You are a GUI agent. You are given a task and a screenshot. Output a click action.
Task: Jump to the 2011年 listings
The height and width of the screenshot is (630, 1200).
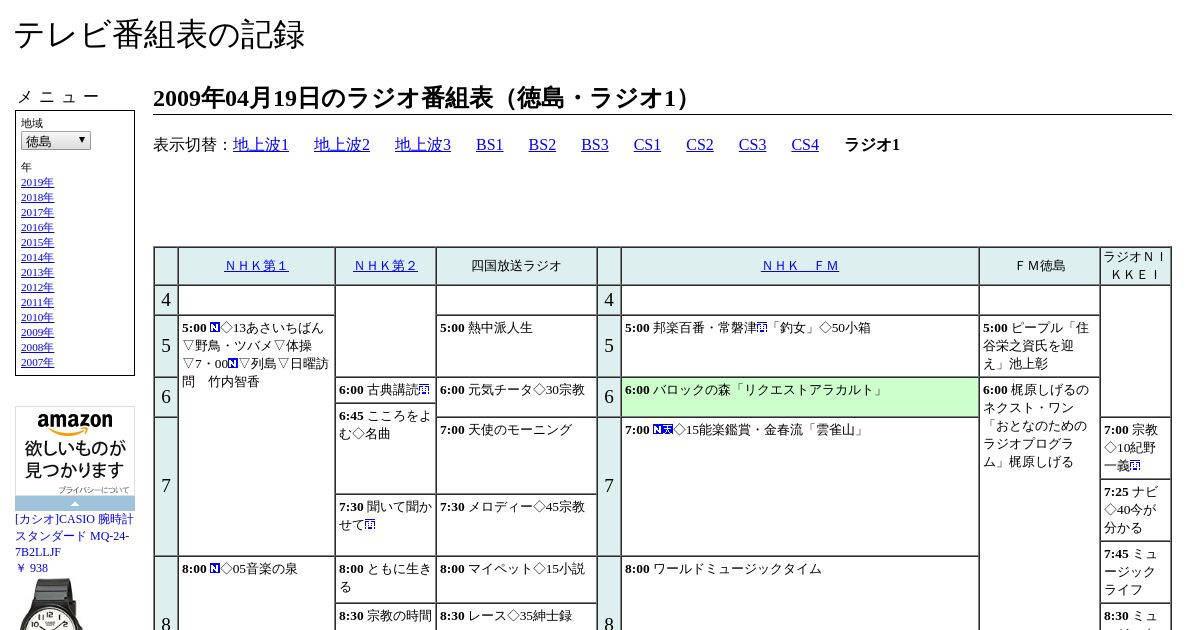37,302
